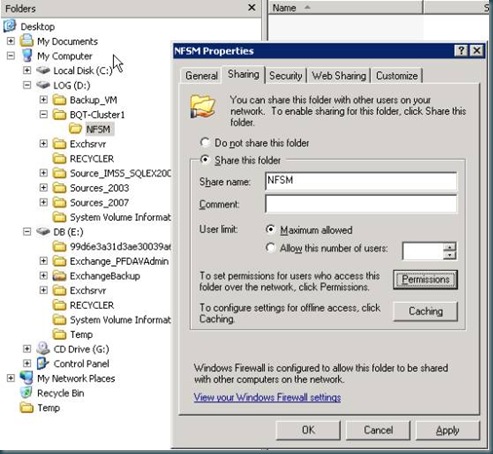
Task: Click the My Documents folder icon
Action: [x=27, y=41]
